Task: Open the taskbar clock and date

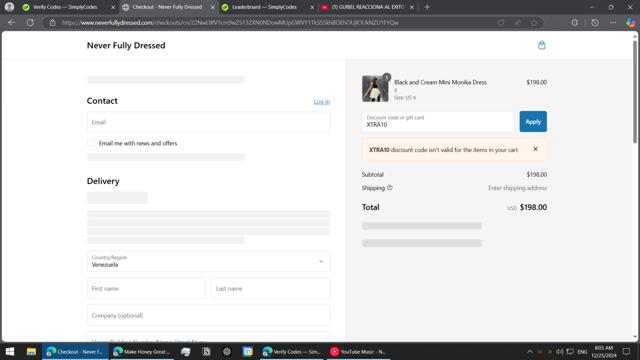Action: pyautogui.click(x=604, y=351)
